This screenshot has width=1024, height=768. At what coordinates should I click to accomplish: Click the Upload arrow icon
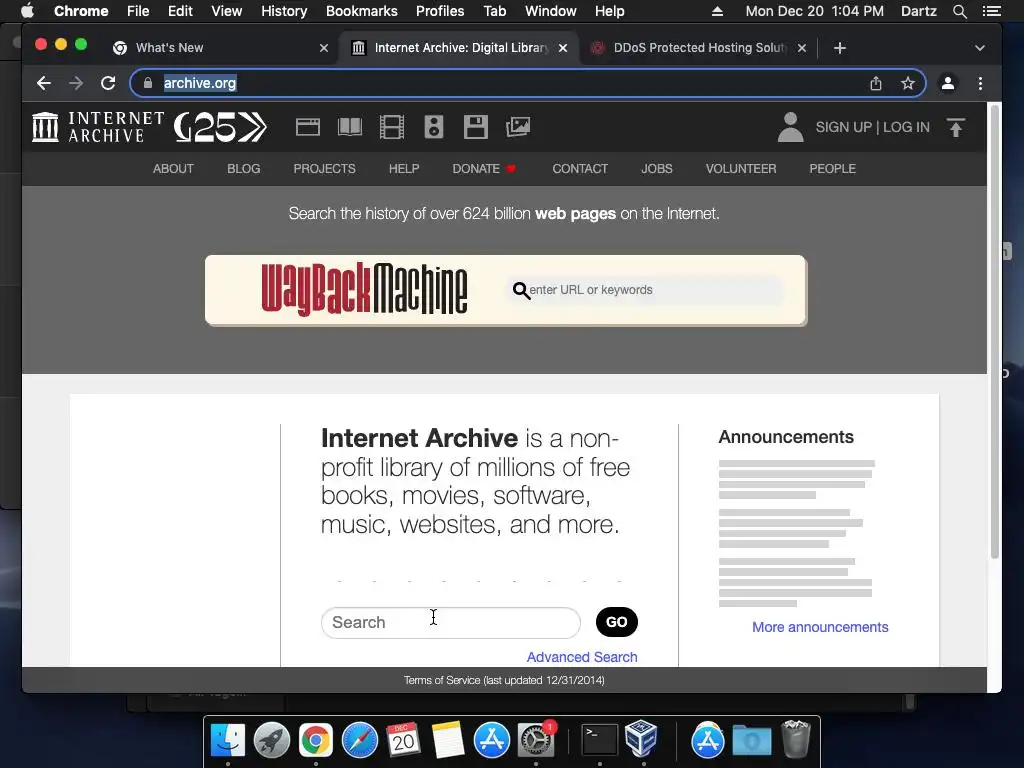pos(955,127)
